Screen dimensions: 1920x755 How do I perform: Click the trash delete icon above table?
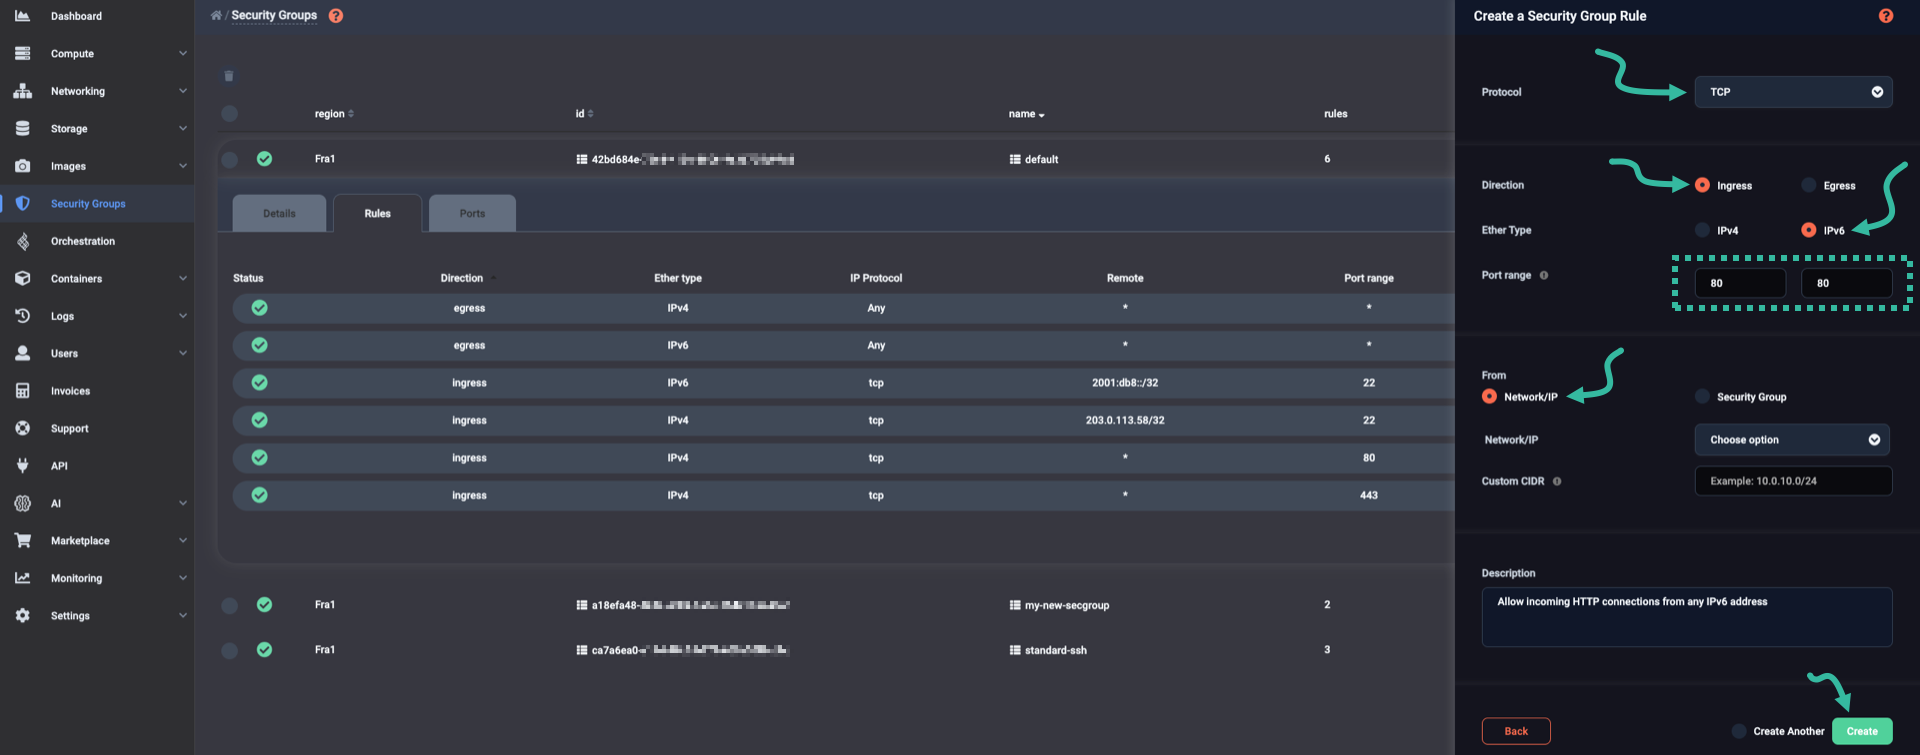[229, 76]
